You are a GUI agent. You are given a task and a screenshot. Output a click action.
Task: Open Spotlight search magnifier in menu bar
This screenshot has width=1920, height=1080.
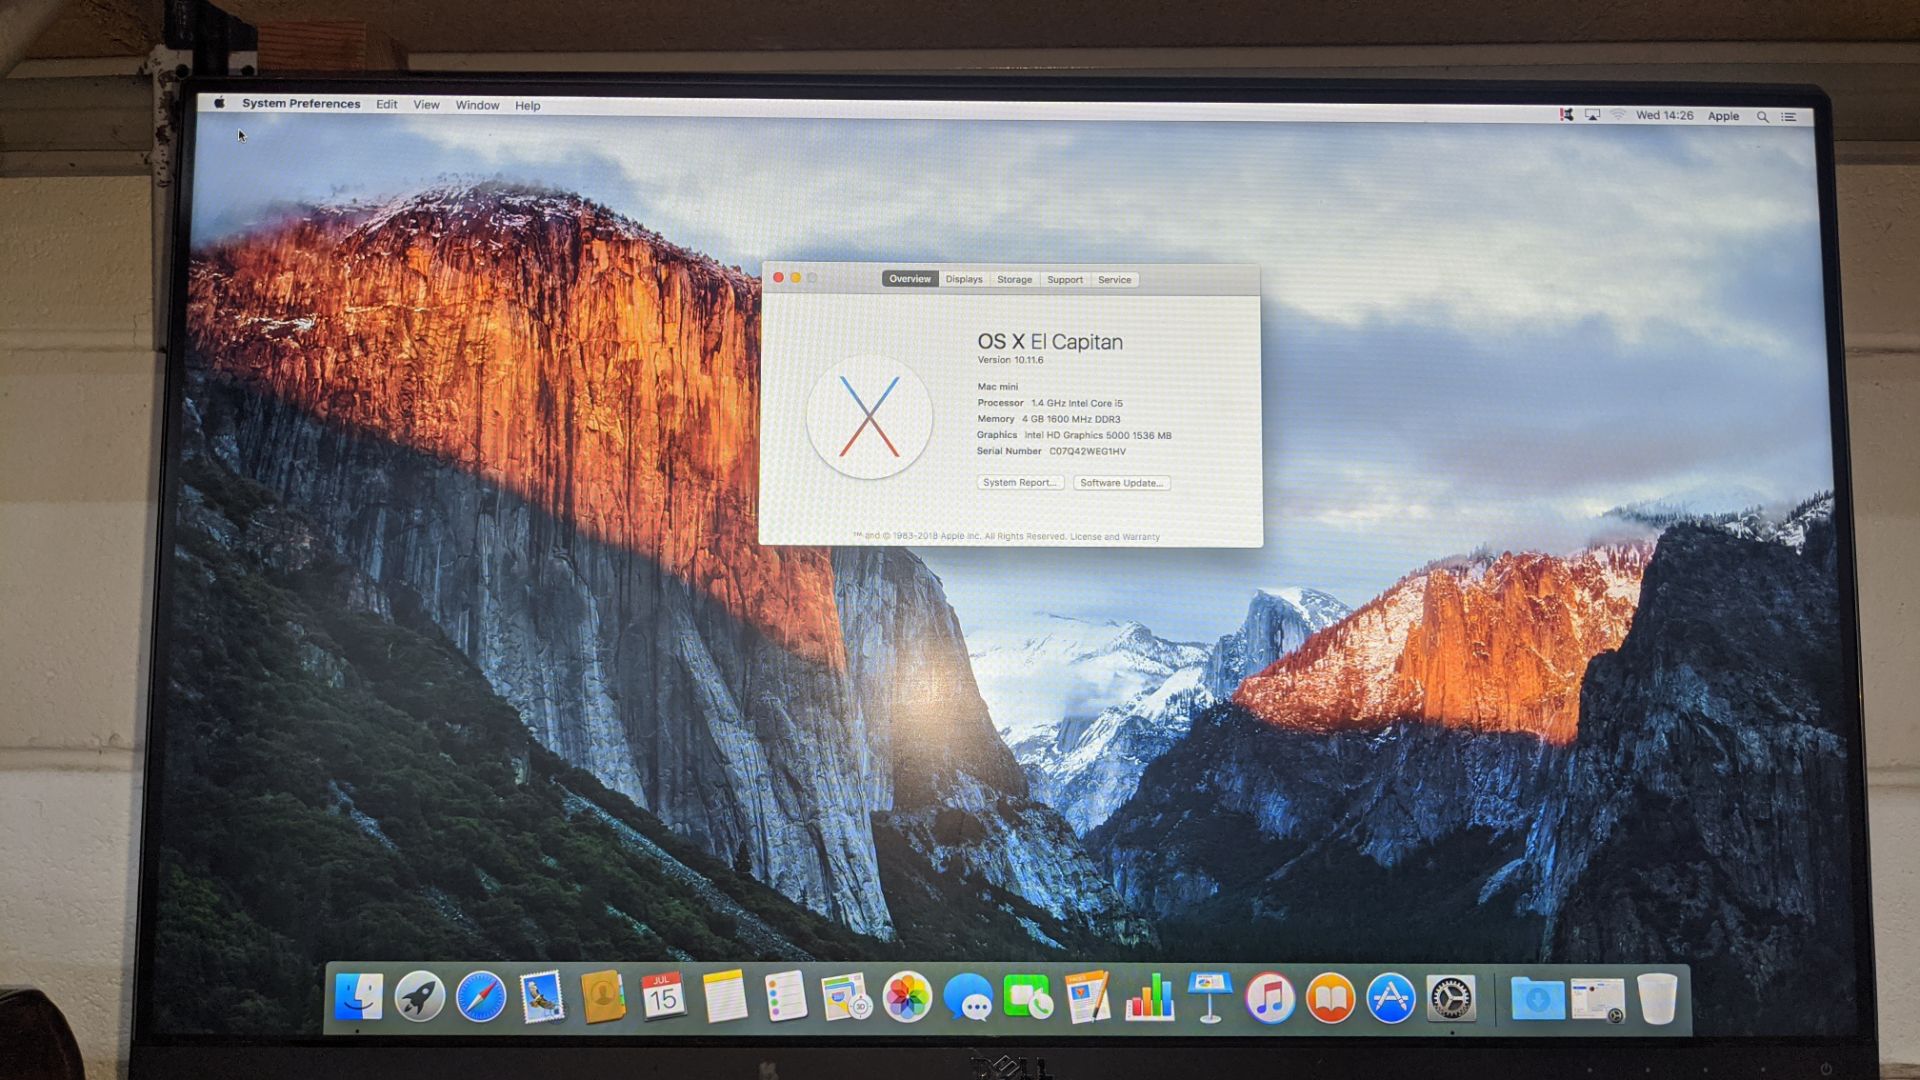(x=1762, y=117)
